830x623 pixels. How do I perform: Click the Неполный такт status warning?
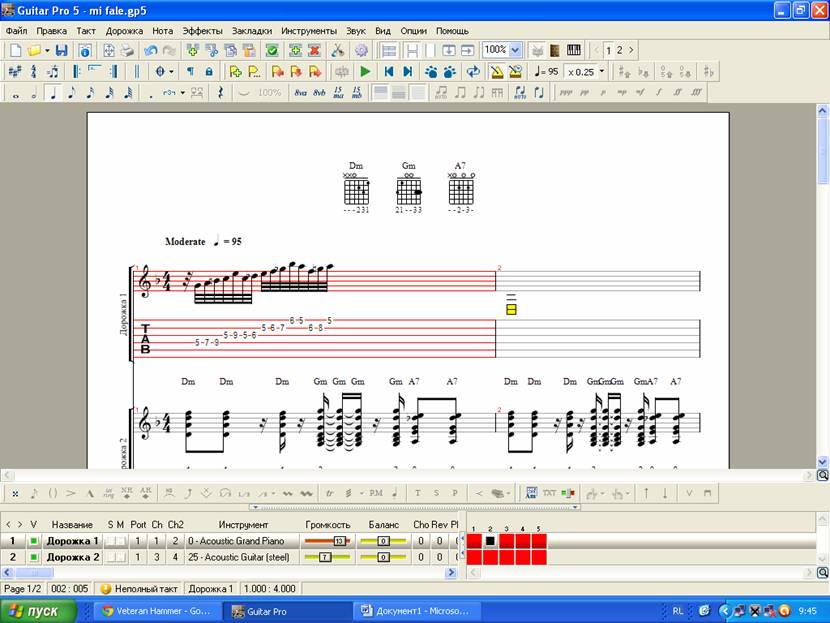coord(139,589)
